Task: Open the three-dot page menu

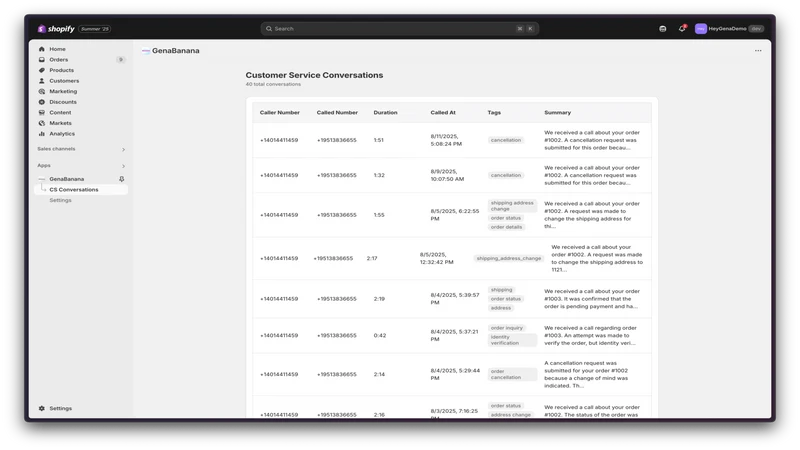Action: (758, 51)
